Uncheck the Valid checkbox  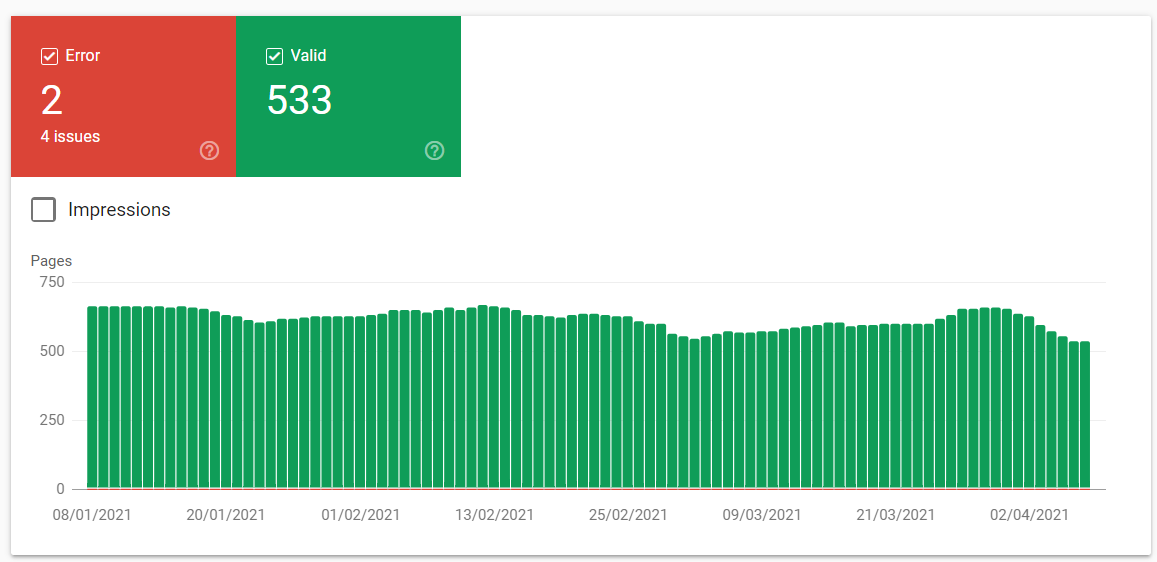point(274,56)
